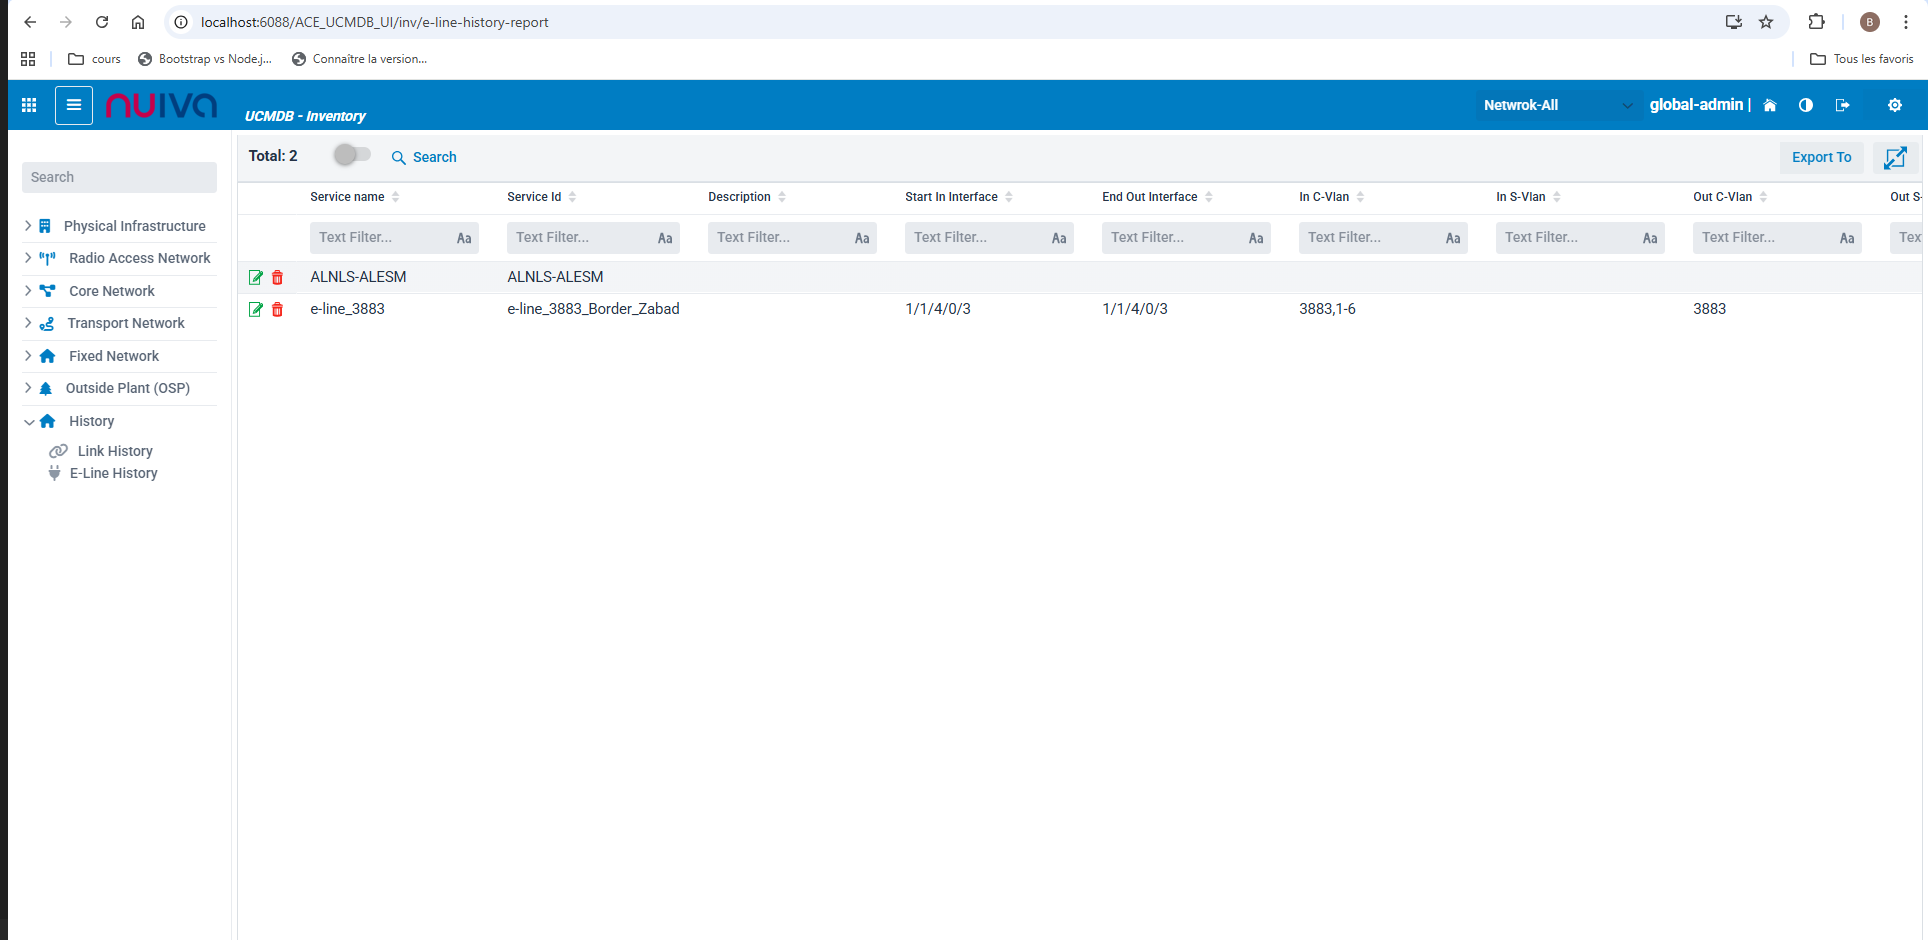Toggle case sensitivity Aa on Service name filter
The height and width of the screenshot is (940, 1928).
coord(464,238)
